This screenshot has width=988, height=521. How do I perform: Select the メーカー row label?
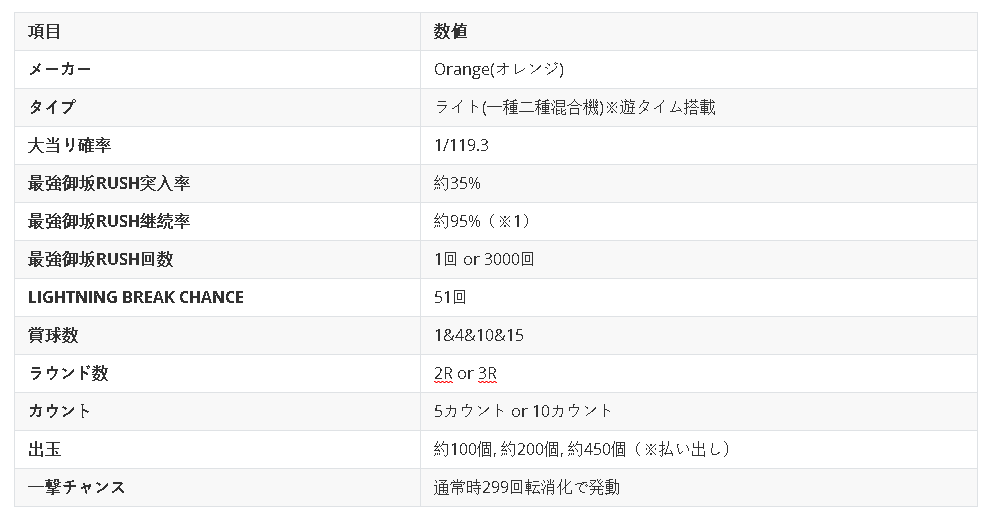(x=59, y=69)
